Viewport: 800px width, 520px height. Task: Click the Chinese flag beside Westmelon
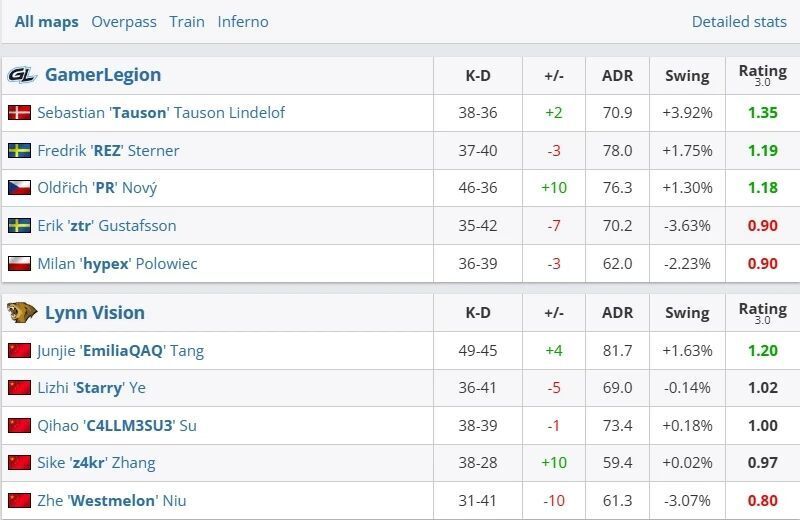pos(19,501)
